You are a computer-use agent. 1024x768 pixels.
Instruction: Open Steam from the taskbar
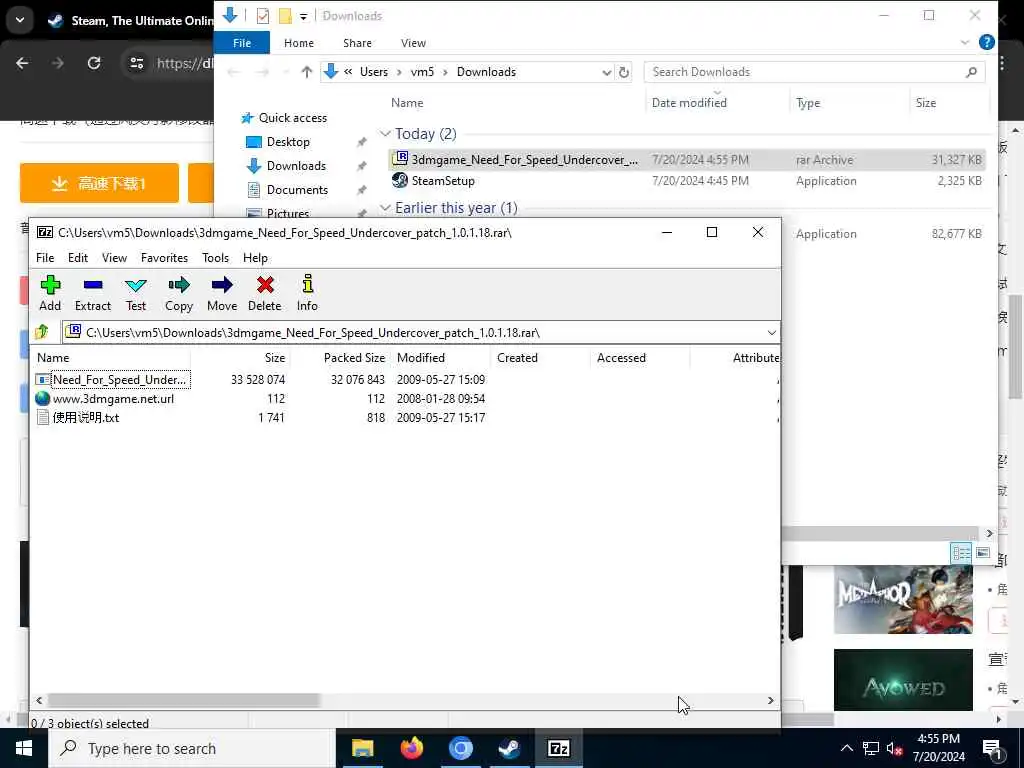[509, 748]
